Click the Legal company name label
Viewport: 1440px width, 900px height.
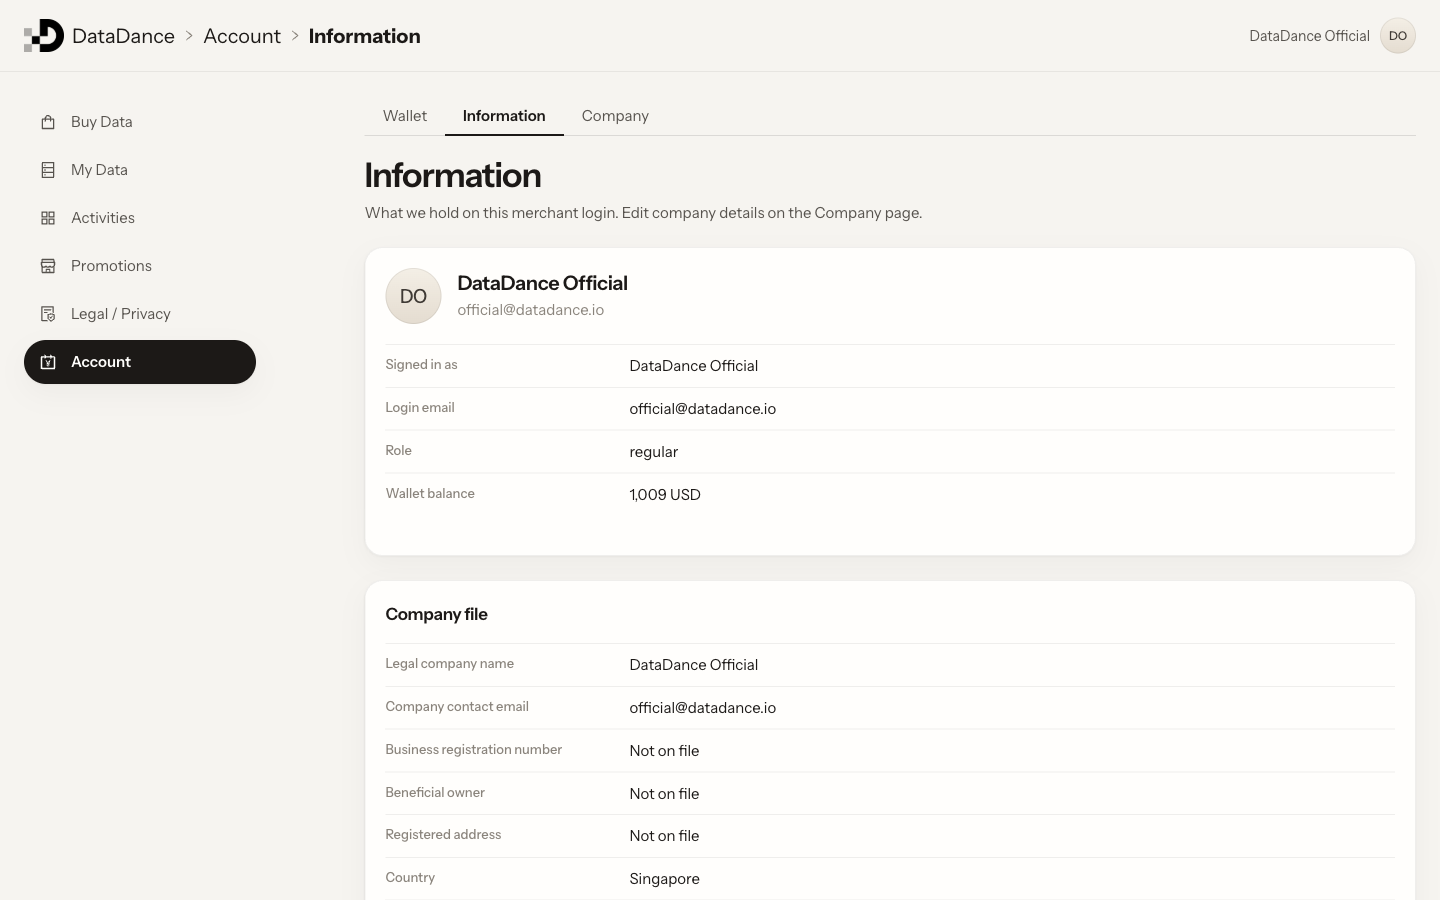(449, 664)
